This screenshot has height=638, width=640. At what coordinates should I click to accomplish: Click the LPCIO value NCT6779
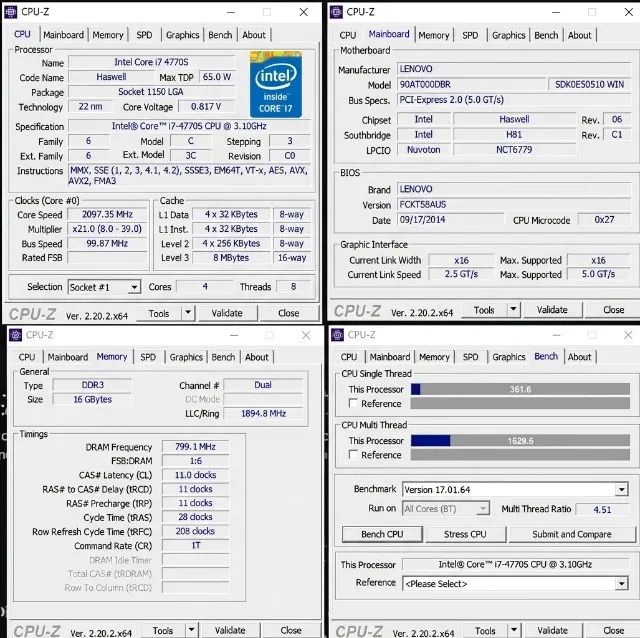tap(514, 149)
